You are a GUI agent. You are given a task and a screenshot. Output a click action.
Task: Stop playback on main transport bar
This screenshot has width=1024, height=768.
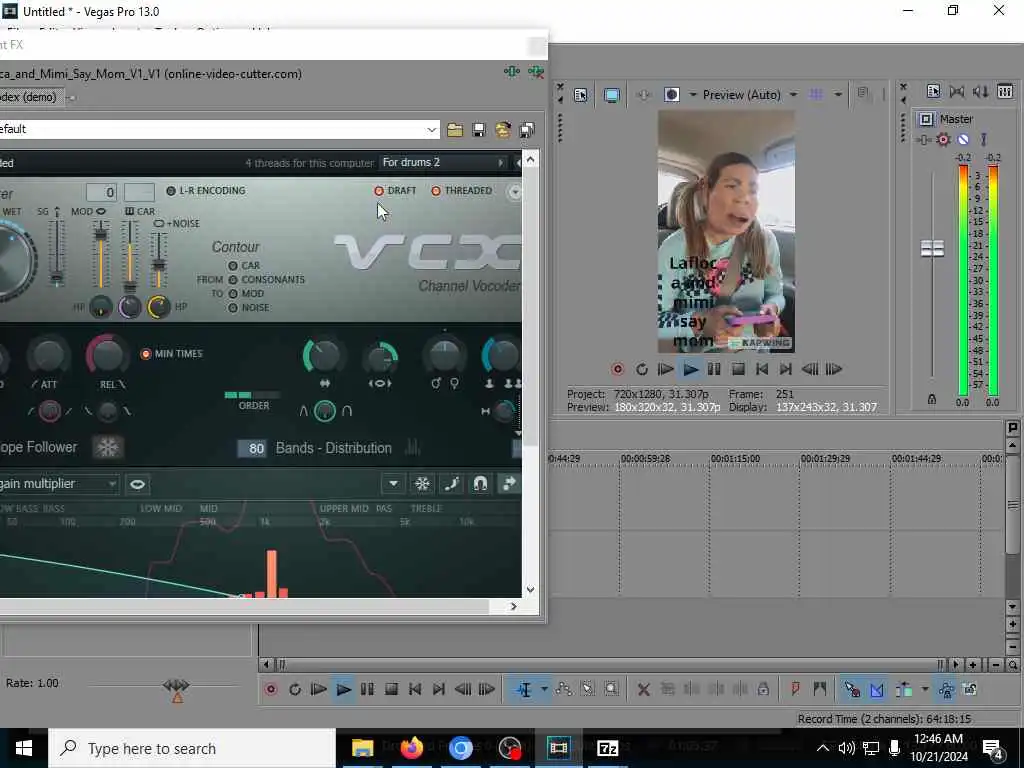click(x=391, y=690)
